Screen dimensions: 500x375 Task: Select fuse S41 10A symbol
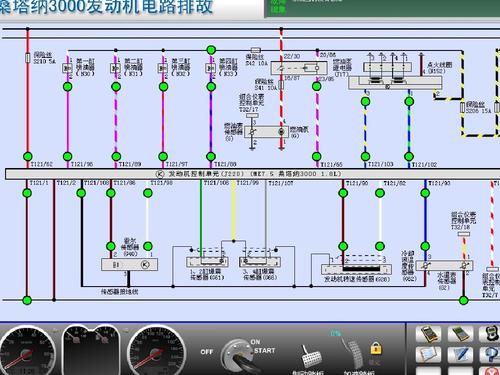[281, 84]
